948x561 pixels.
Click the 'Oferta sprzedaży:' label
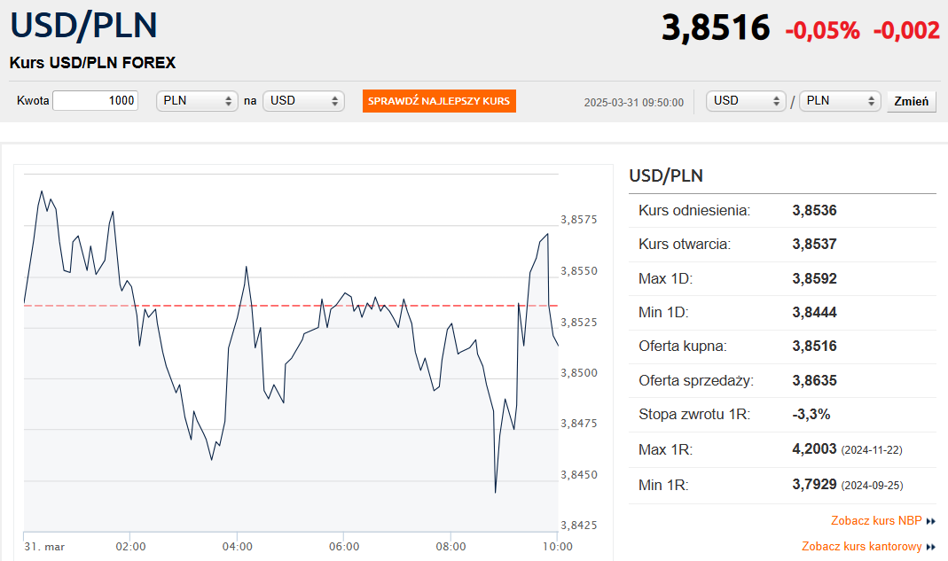click(696, 381)
